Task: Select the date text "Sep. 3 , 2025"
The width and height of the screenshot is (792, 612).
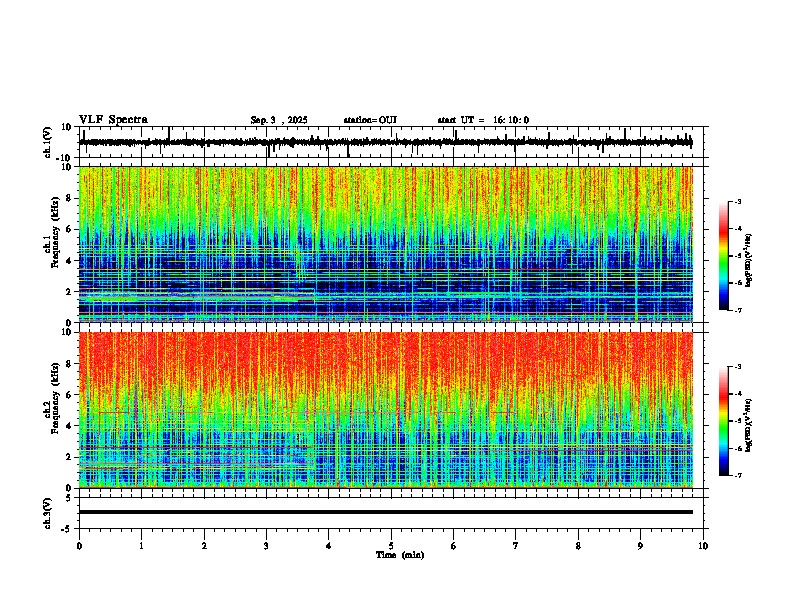Action: click(279, 120)
